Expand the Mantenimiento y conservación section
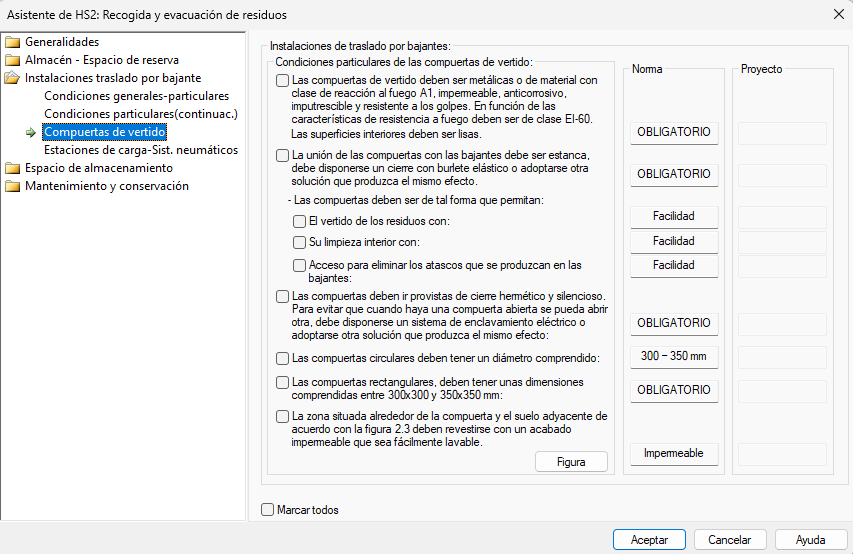Screen dimensions: 853x554 (x=107, y=186)
